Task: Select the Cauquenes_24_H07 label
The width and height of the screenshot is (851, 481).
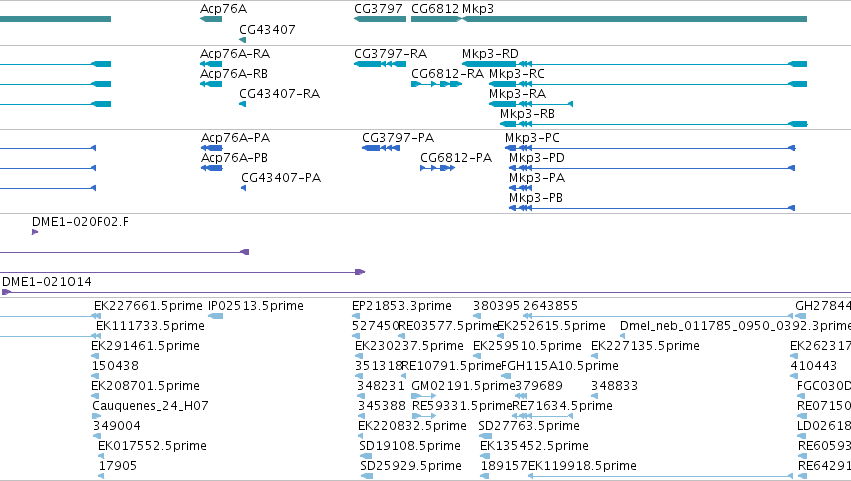Action: pos(150,407)
